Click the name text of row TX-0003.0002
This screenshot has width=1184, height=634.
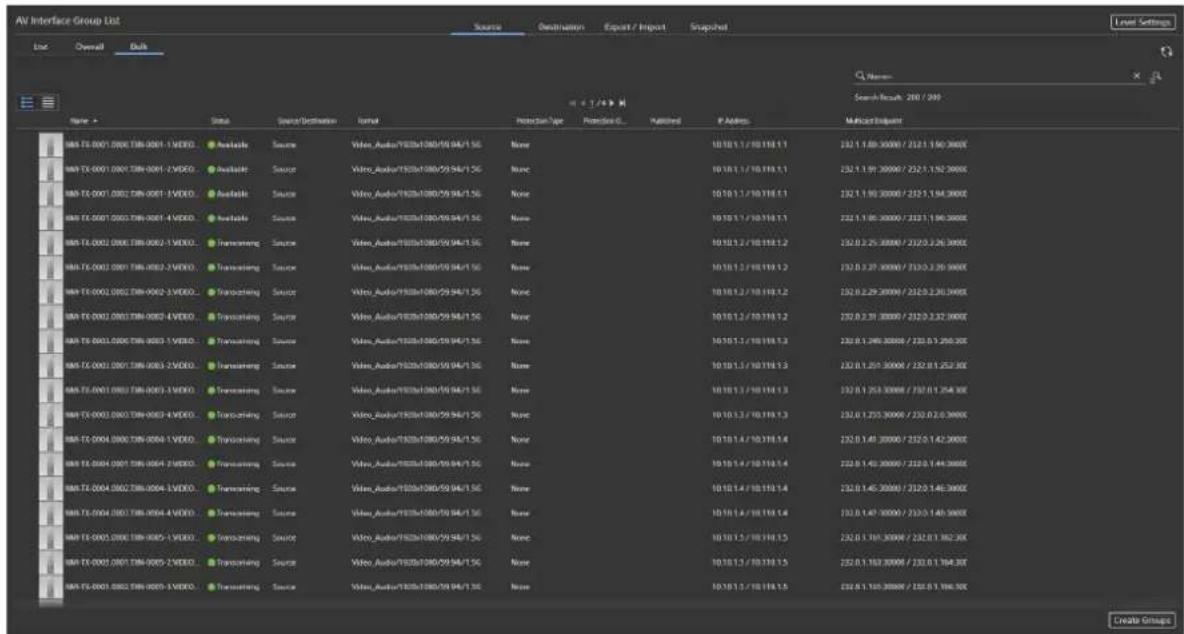tap(133, 391)
